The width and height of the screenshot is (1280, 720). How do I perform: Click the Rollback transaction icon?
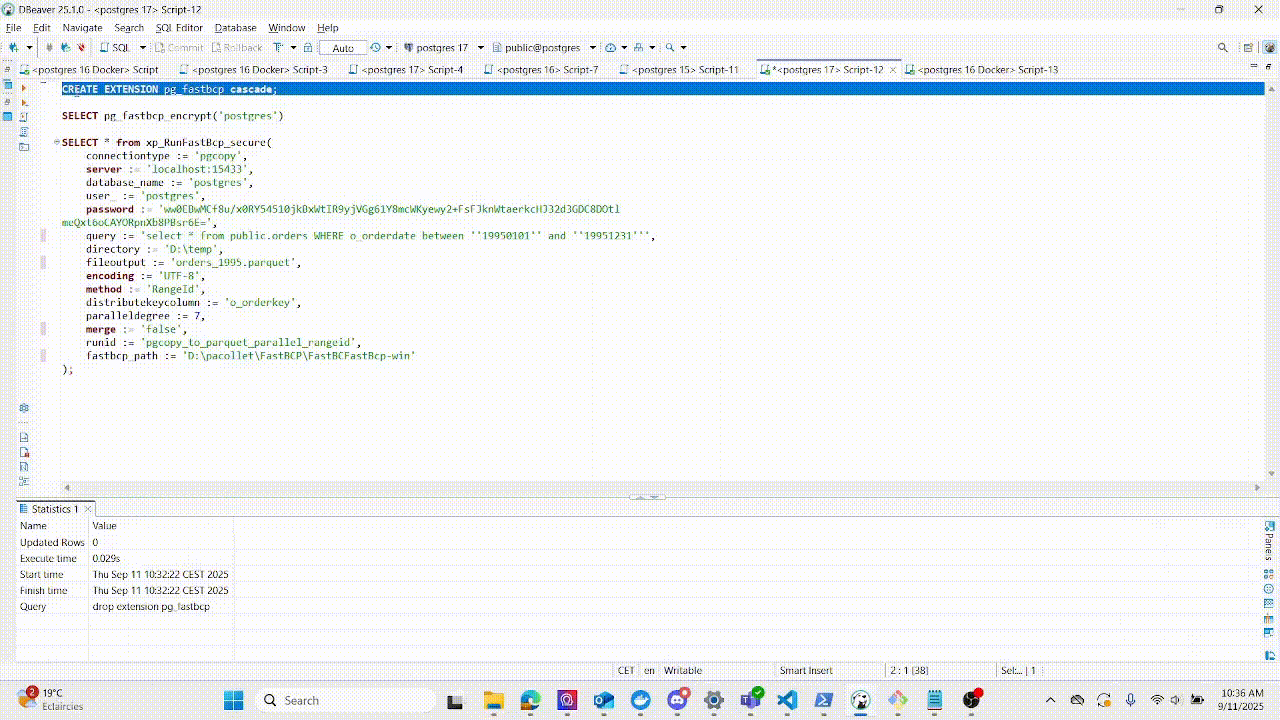(x=236, y=47)
